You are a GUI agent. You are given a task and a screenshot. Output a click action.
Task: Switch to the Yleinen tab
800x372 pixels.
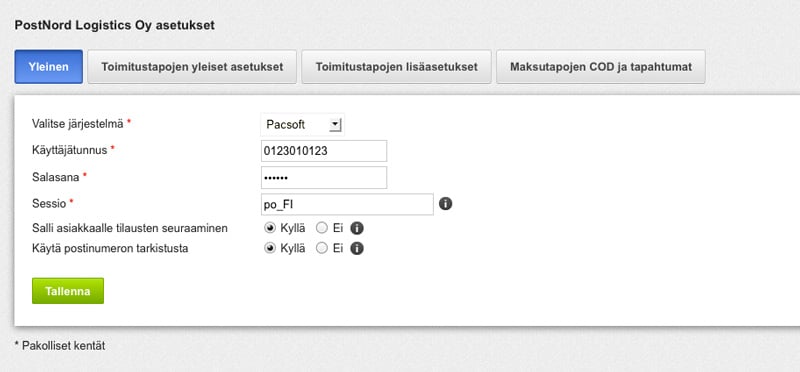48,67
